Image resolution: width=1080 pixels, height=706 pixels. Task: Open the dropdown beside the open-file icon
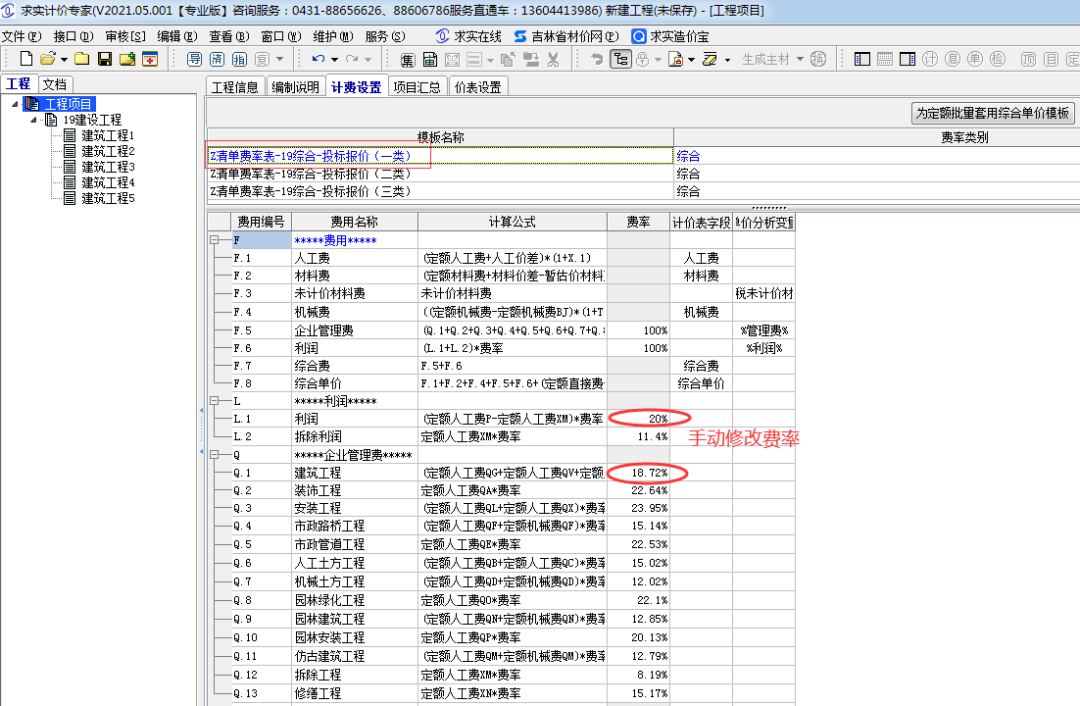click(x=63, y=59)
